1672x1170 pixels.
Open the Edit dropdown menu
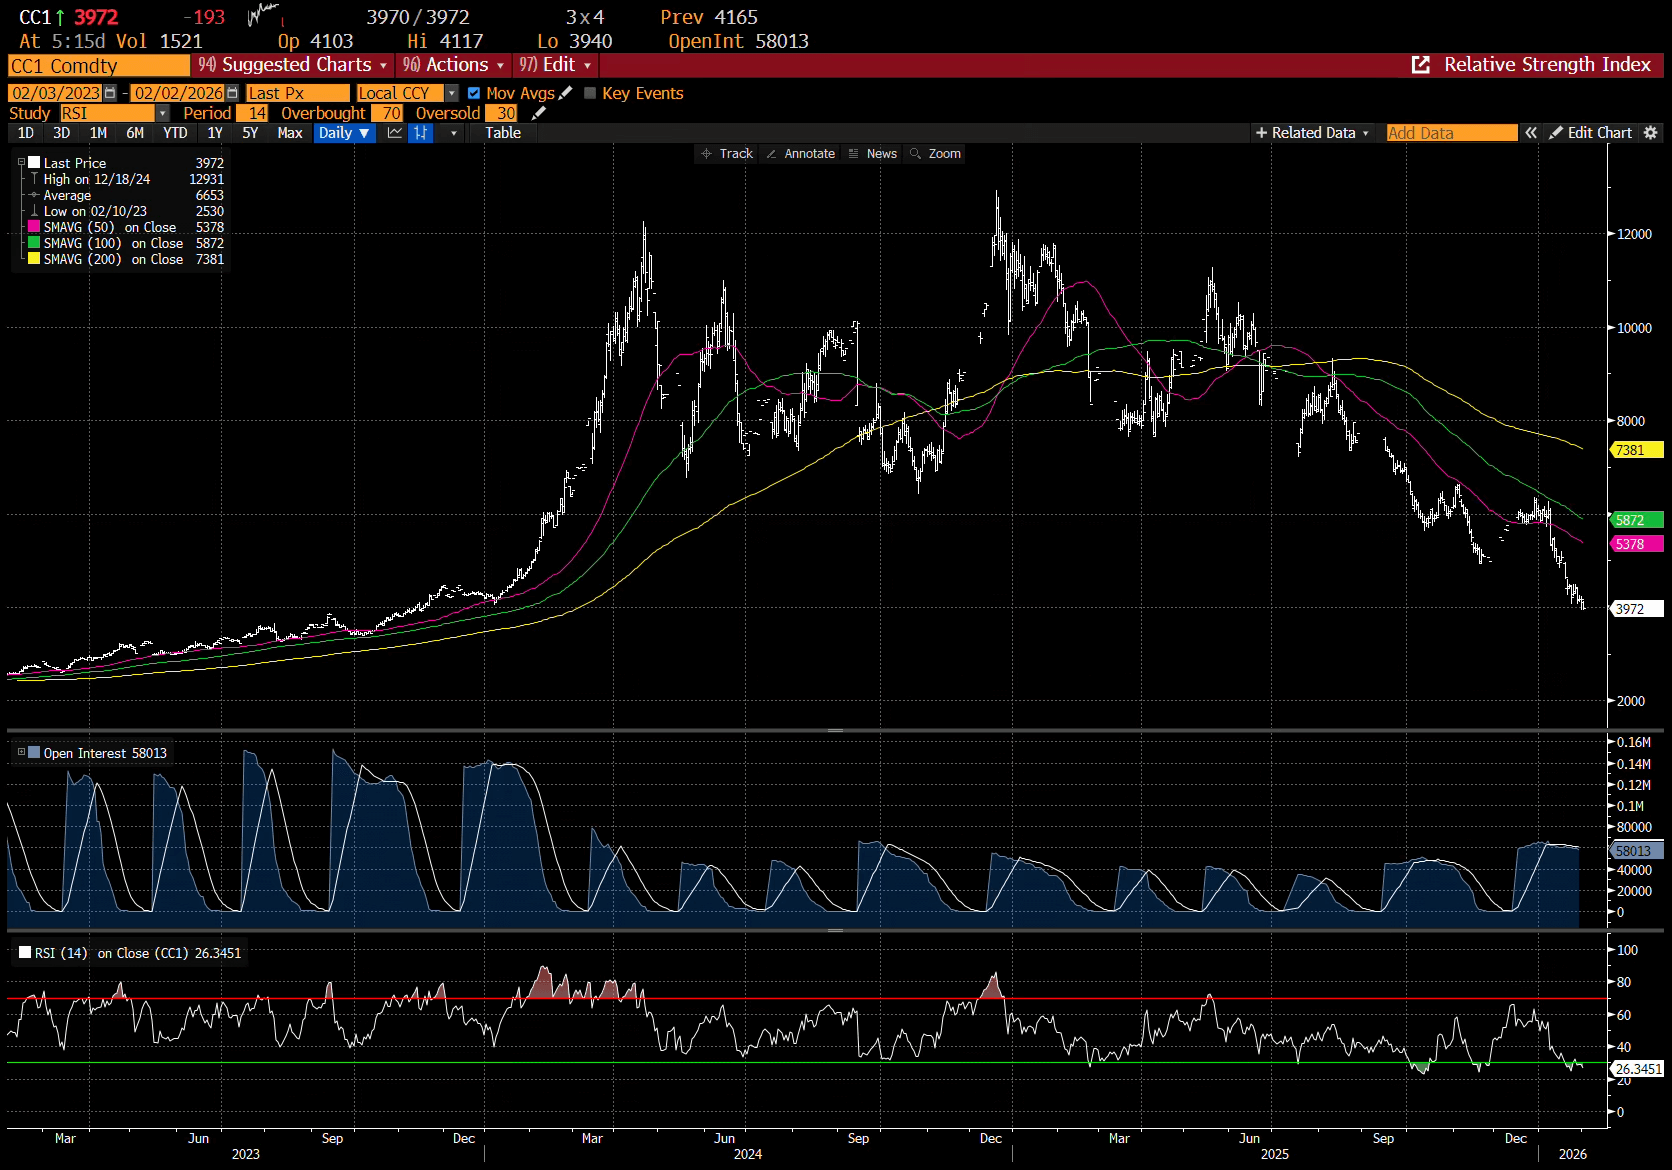(x=555, y=65)
